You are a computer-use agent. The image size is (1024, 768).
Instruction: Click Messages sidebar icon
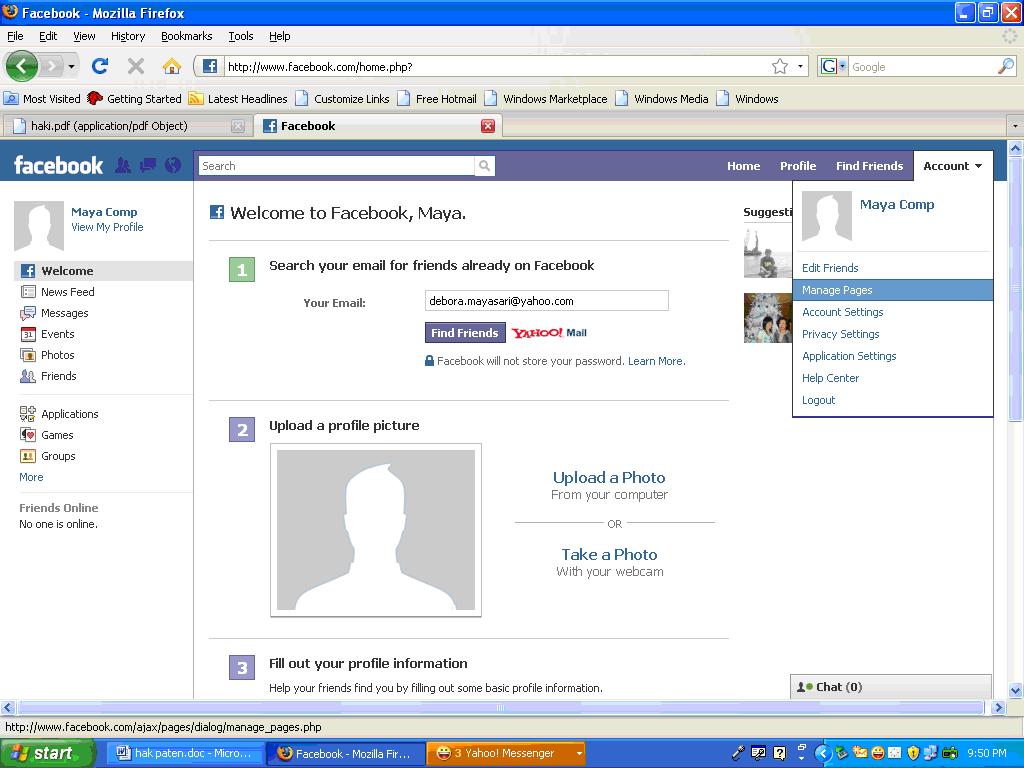point(27,313)
